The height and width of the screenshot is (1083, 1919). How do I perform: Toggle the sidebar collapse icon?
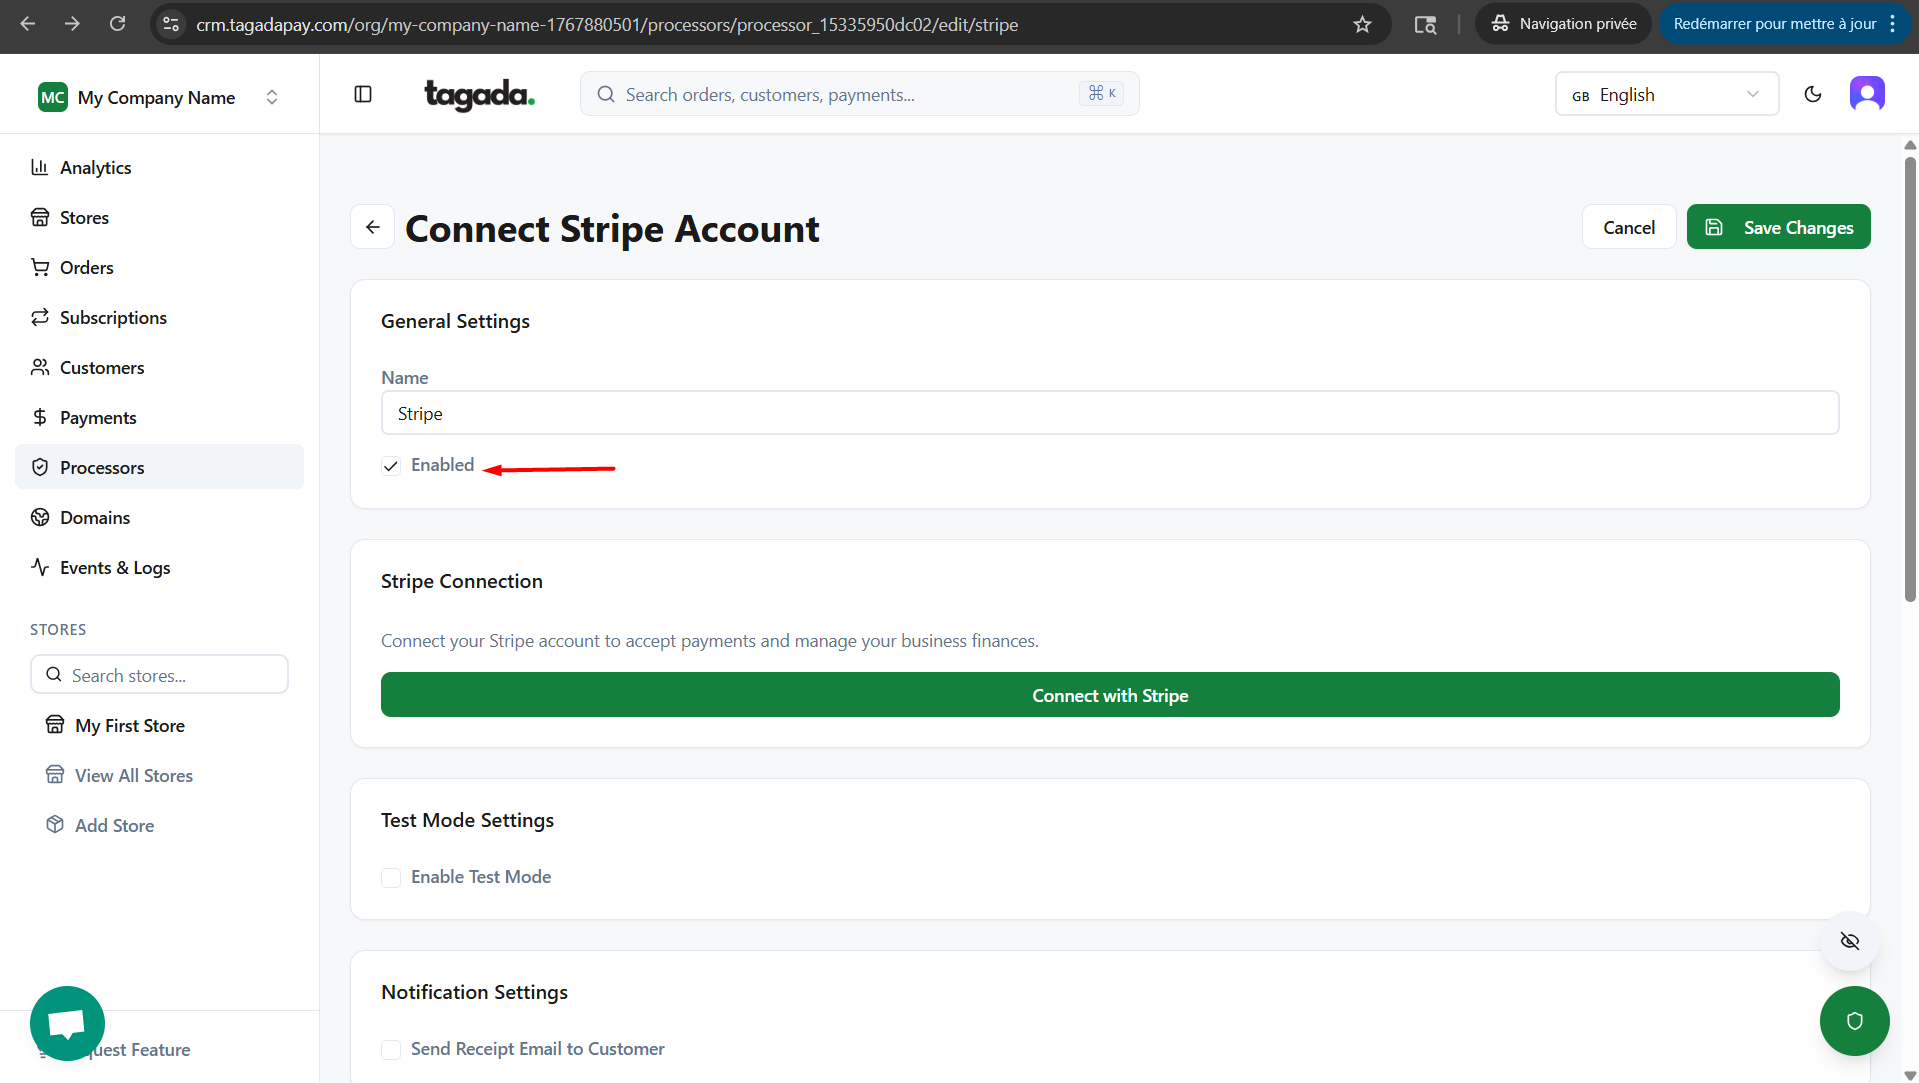coord(363,94)
